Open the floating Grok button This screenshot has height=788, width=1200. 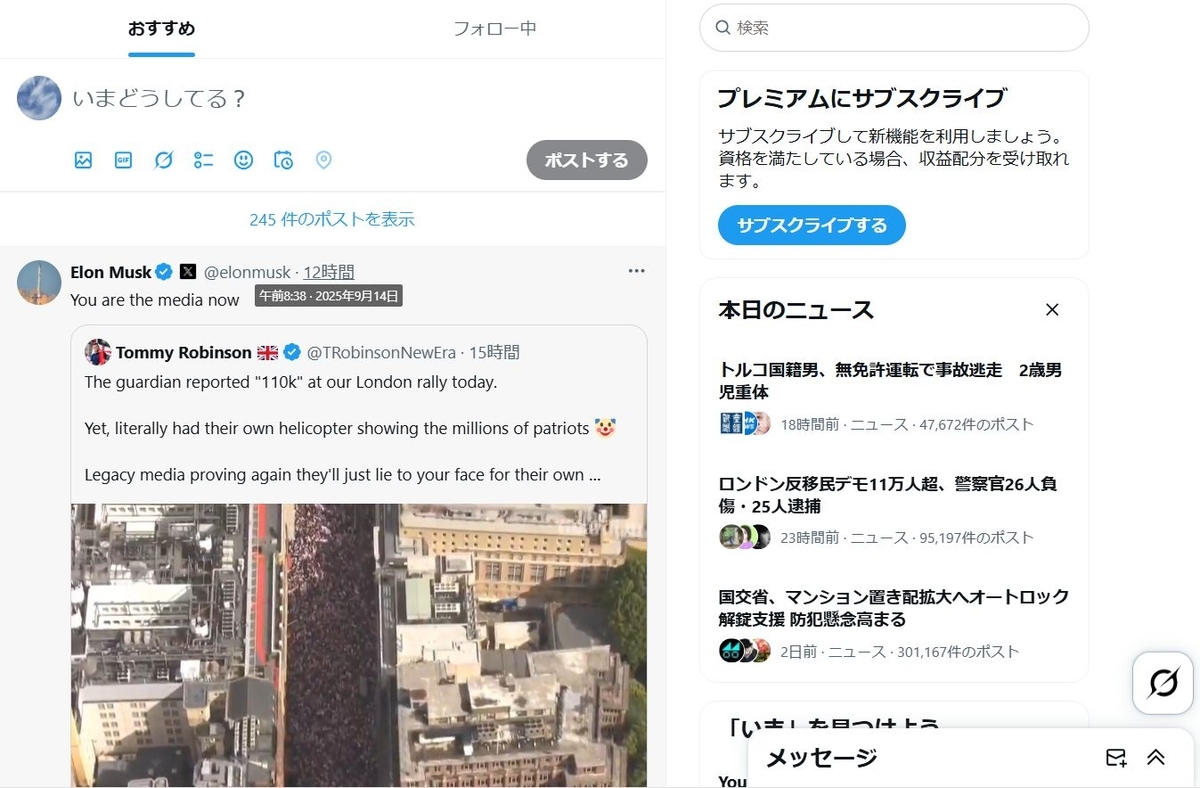tap(1163, 684)
